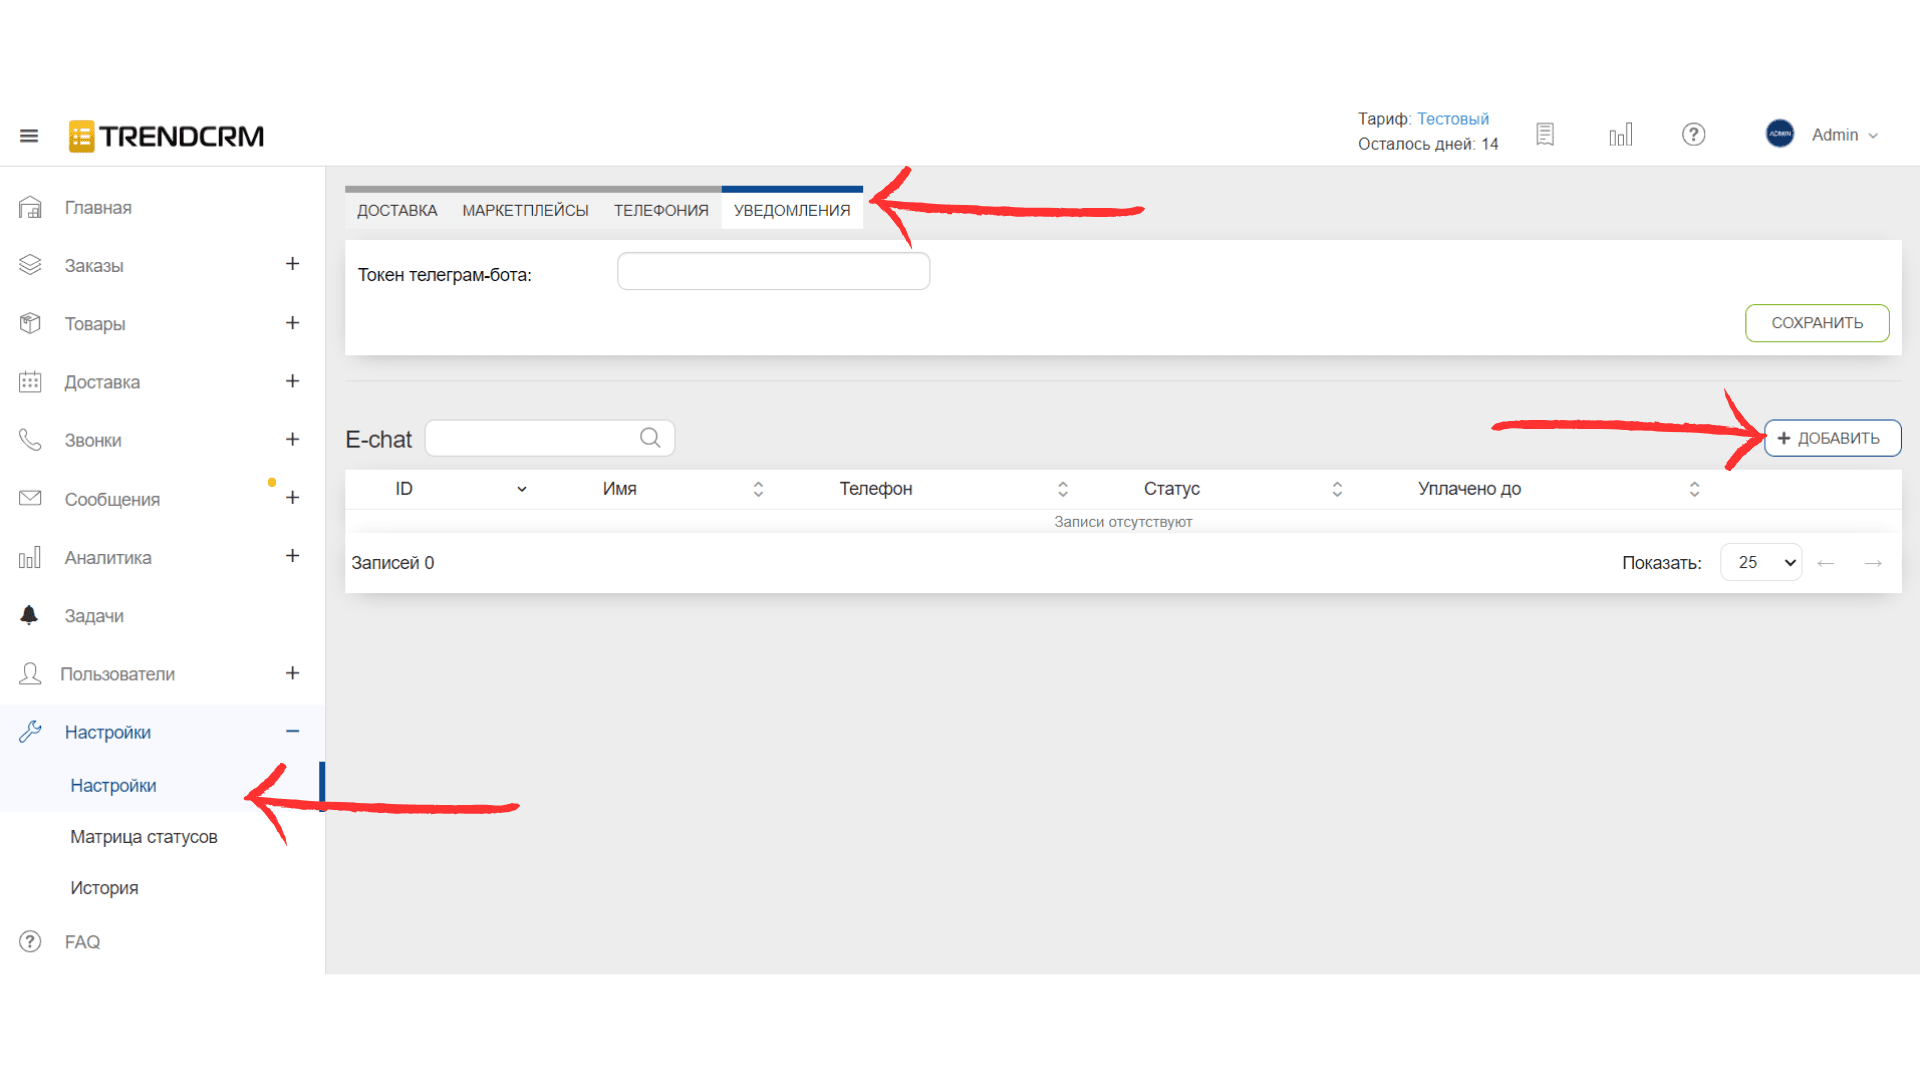This screenshot has width=1920, height=1080.
Task: Toggle the hamburger sidebar menu
Action: 29,136
